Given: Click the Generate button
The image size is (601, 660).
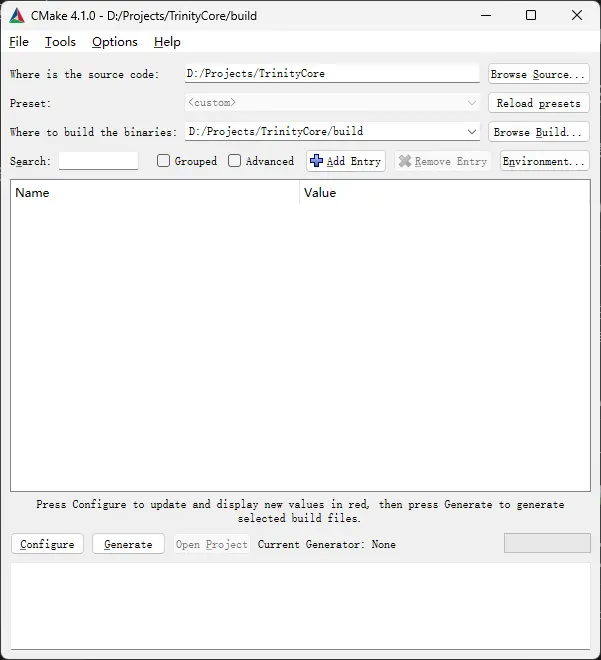Looking at the screenshot, I should click(128, 544).
